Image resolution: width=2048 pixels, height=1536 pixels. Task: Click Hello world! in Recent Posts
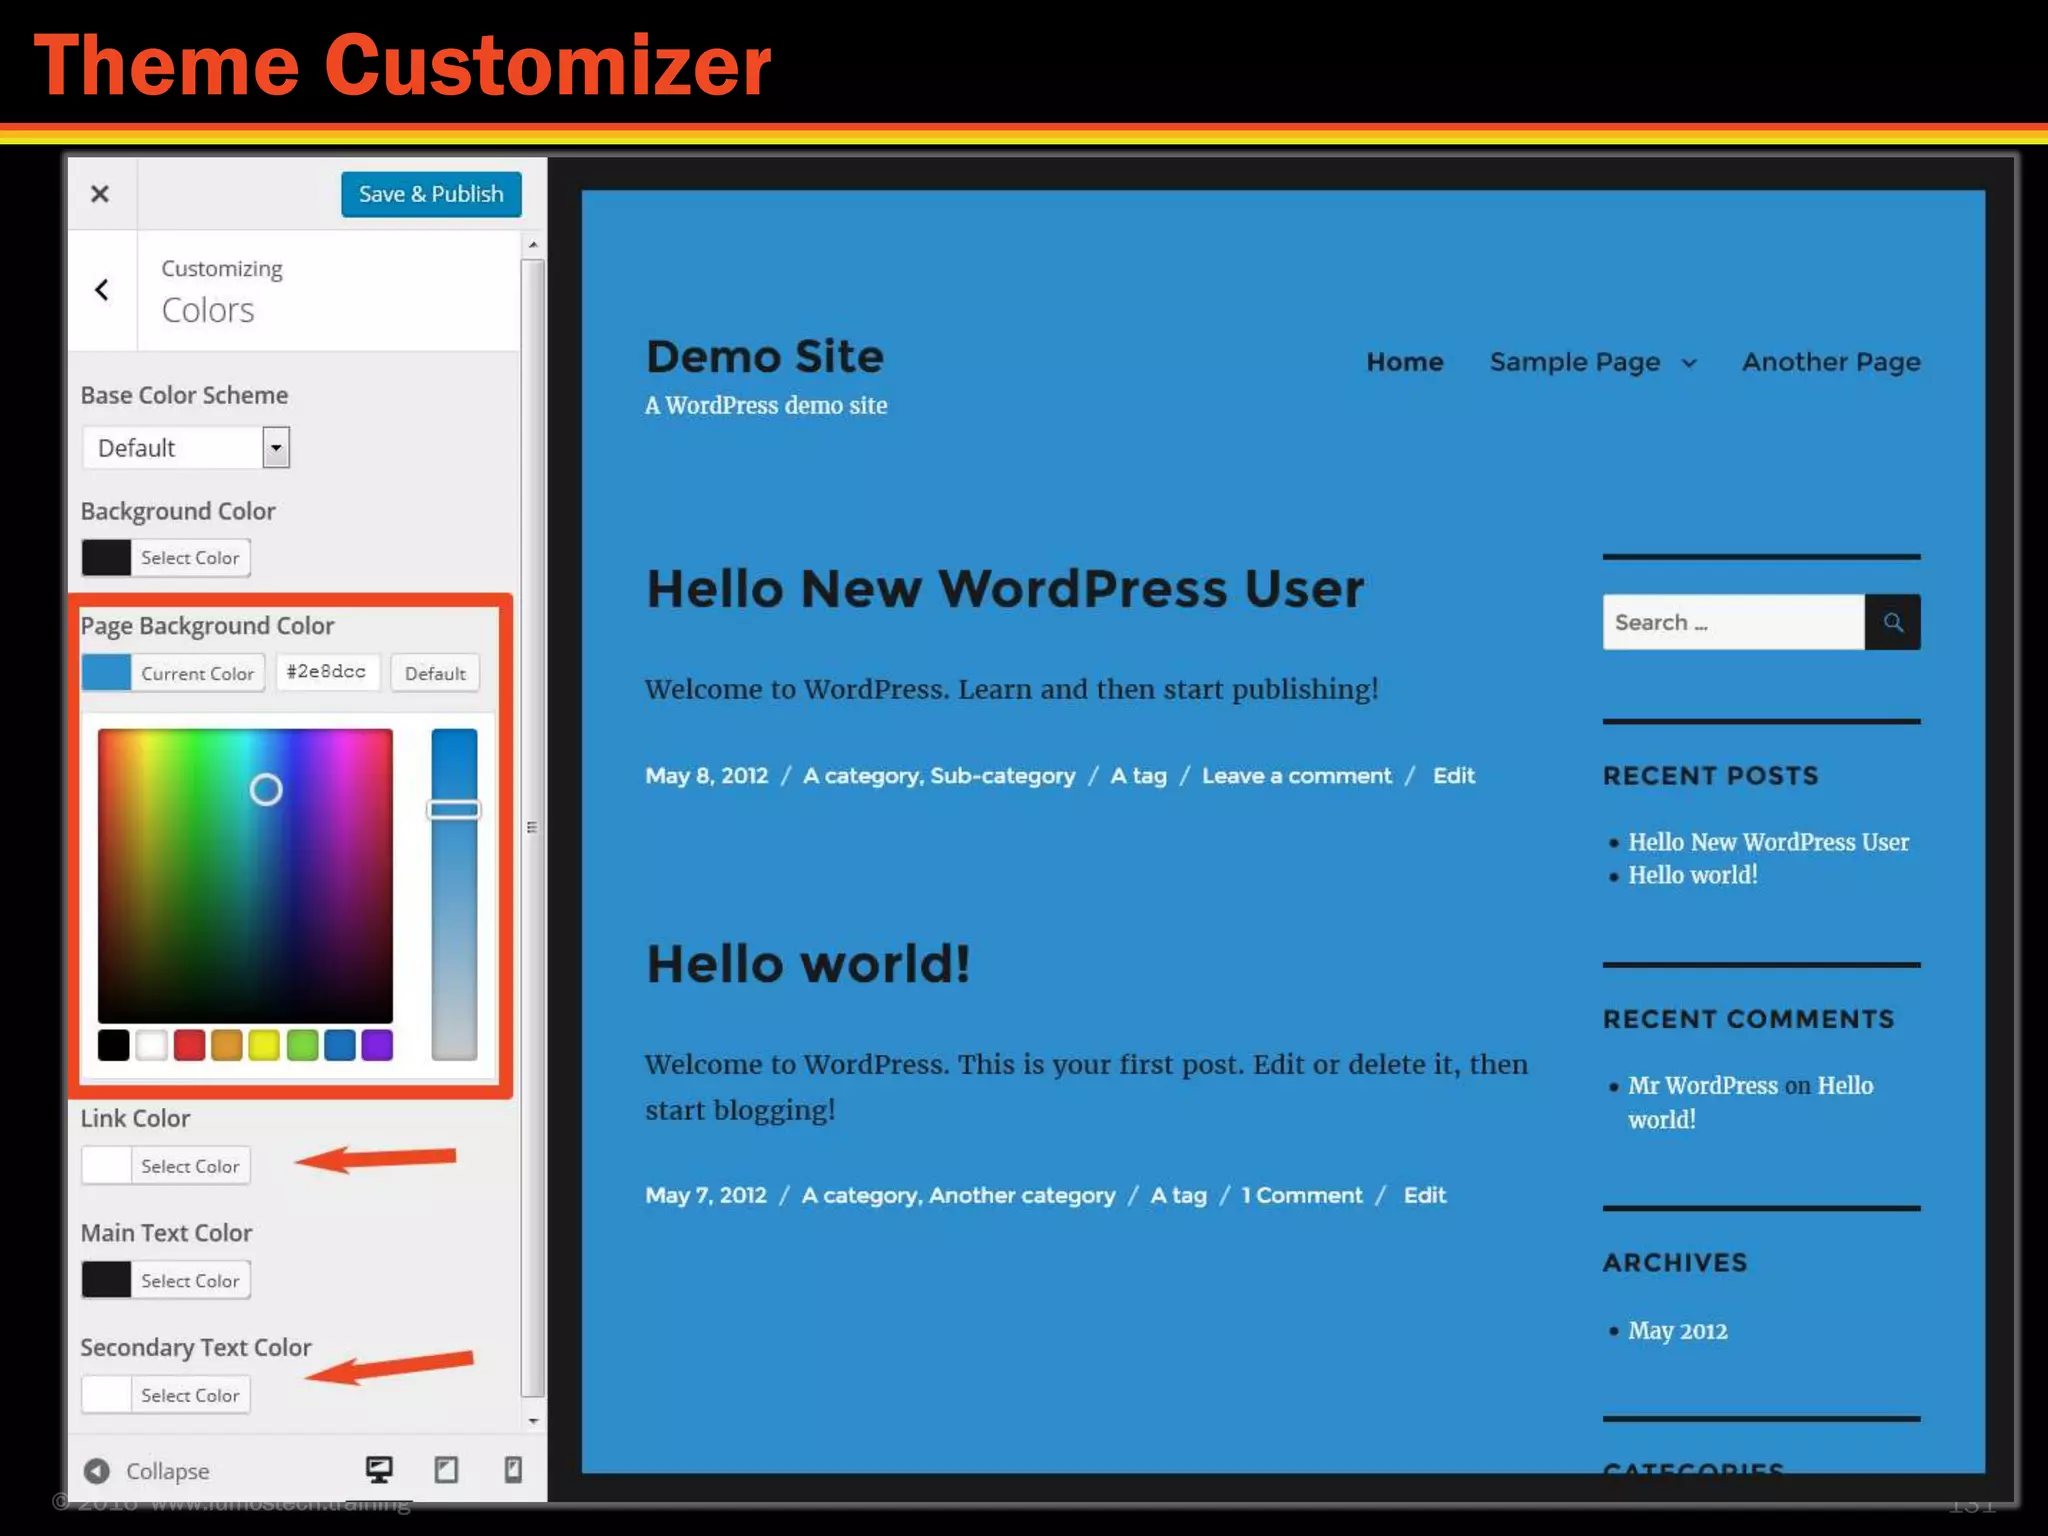[1692, 875]
